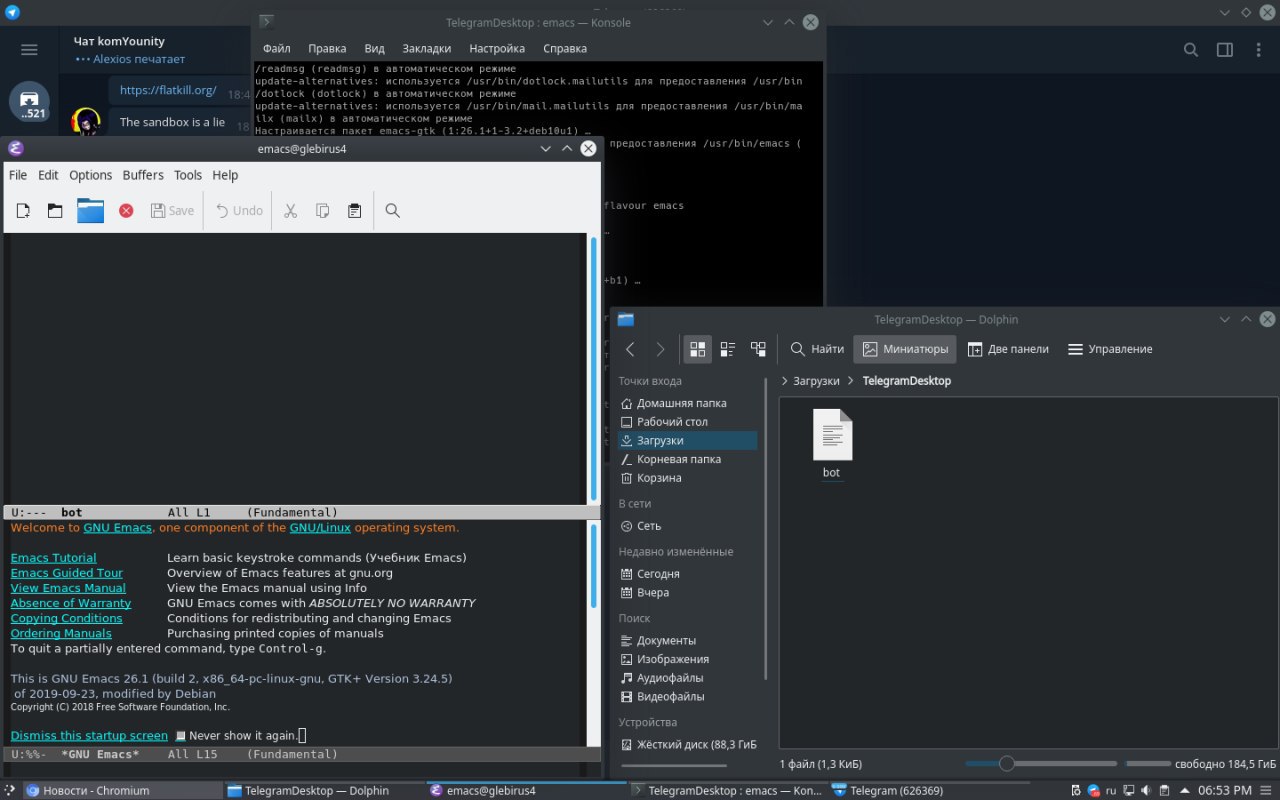Switch Dolphin to Icons view mode
The width and height of the screenshot is (1280, 800).
(x=698, y=349)
